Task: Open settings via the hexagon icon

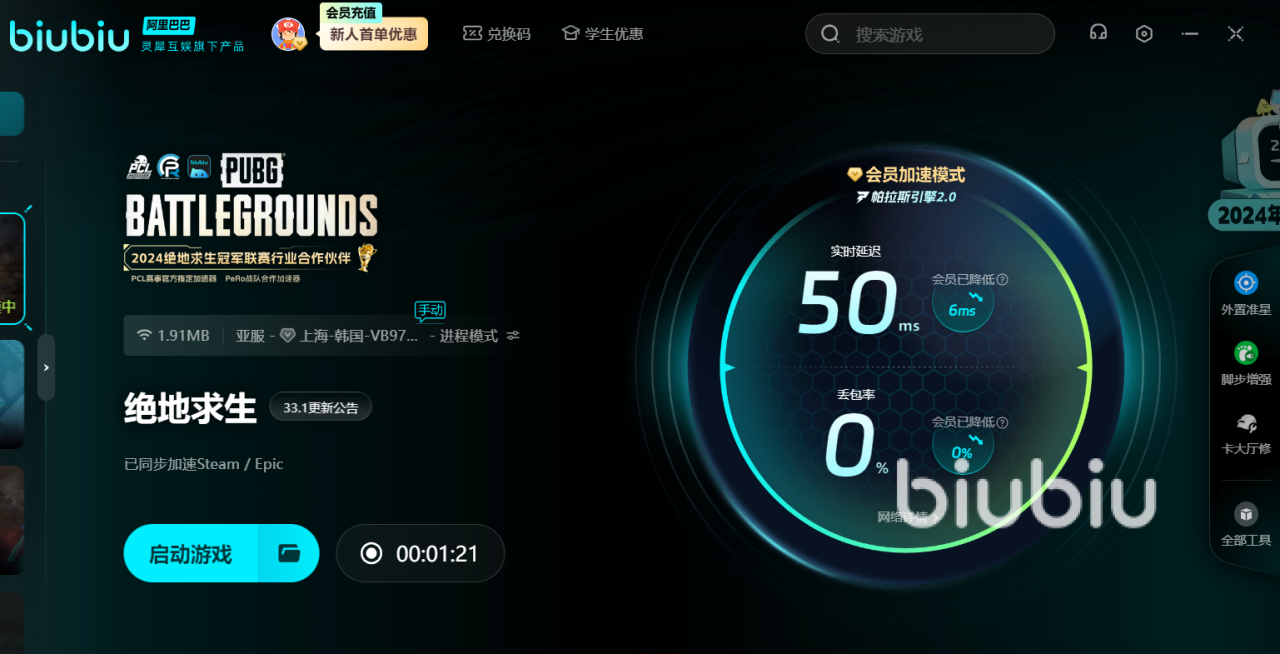Action: 1144,33
